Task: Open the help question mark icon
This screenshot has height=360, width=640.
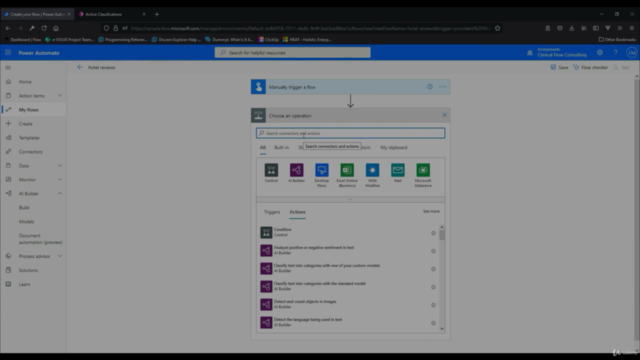Action: click(616, 53)
